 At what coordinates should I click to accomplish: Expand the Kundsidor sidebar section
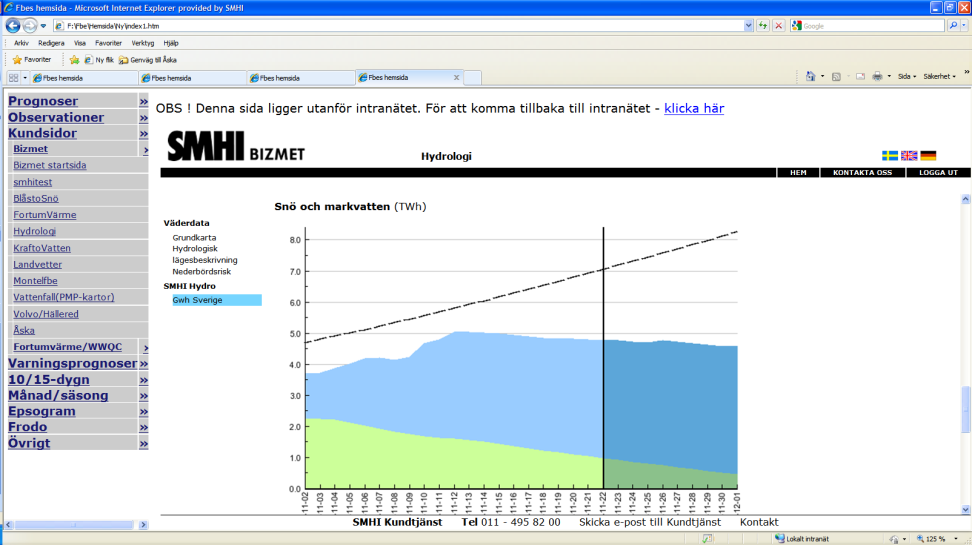coord(144,134)
